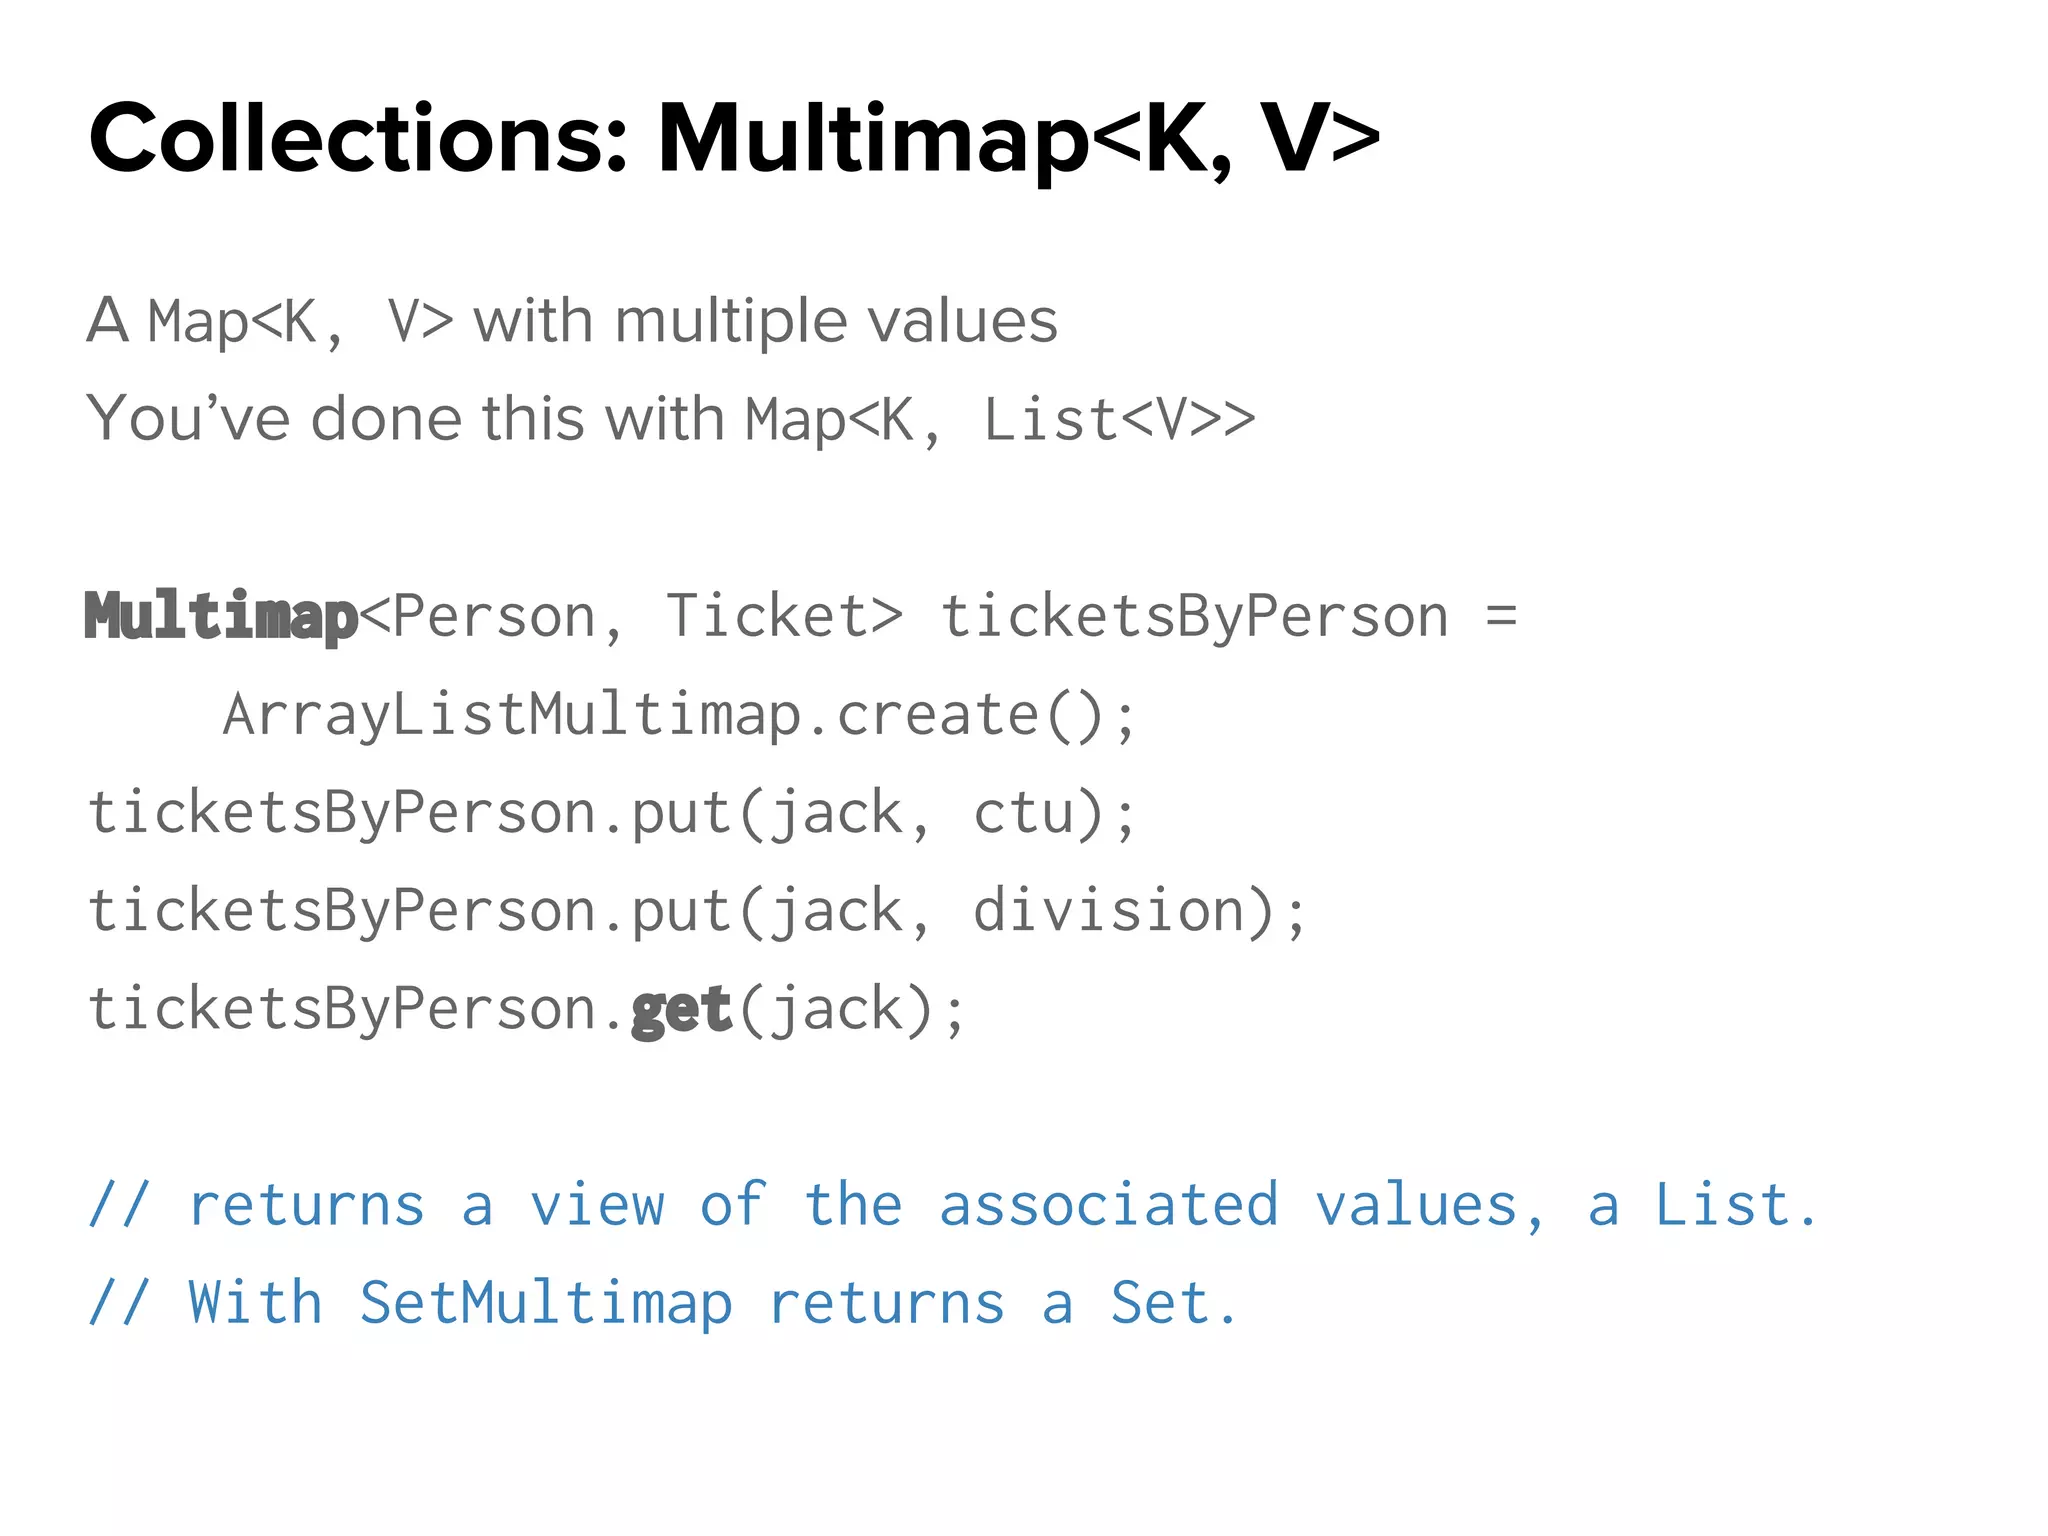Click "<Person, Ticket>" type parameters
2048x1536 pixels.
(630, 617)
